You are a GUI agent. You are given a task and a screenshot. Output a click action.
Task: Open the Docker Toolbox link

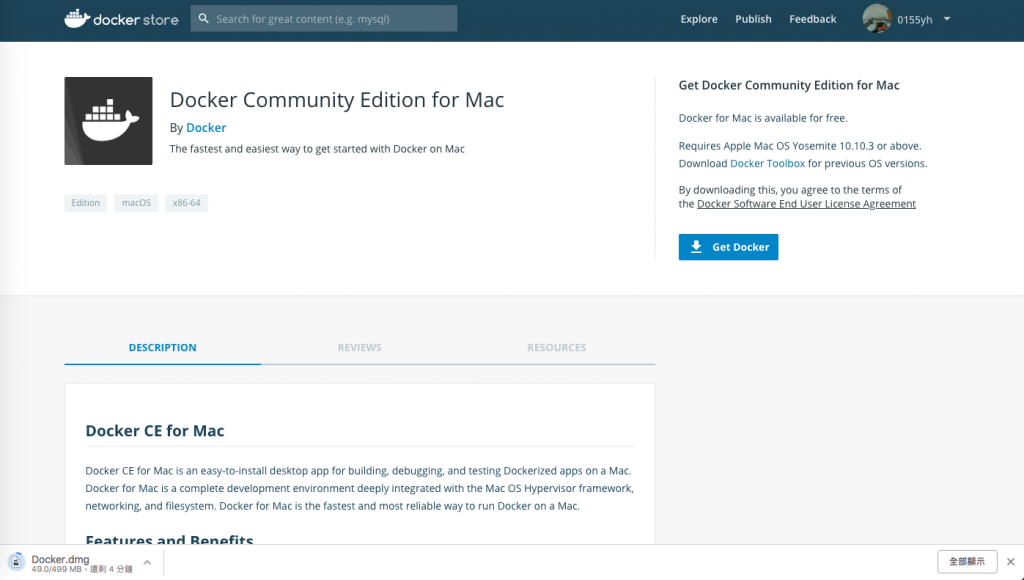point(767,163)
